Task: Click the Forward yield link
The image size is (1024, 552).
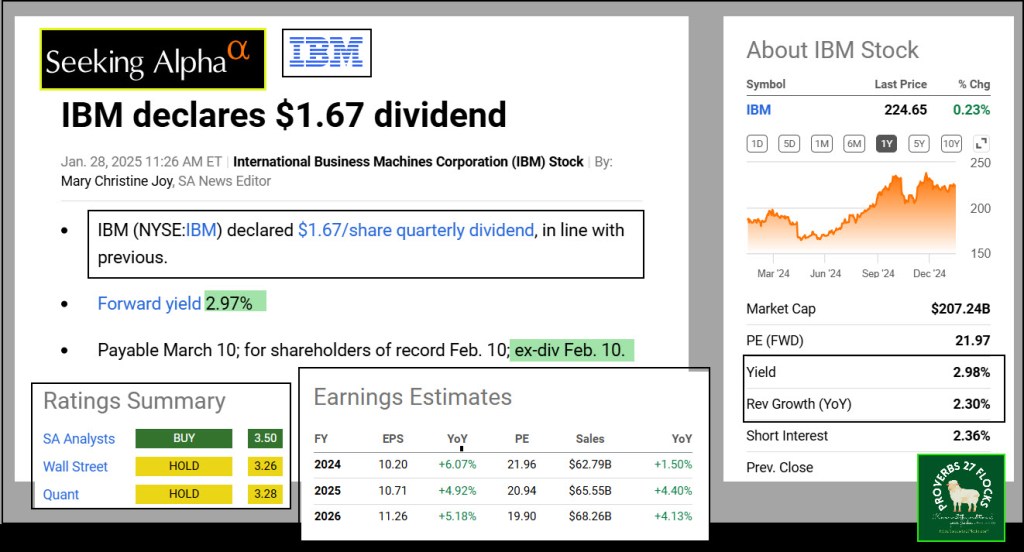Action: (149, 303)
